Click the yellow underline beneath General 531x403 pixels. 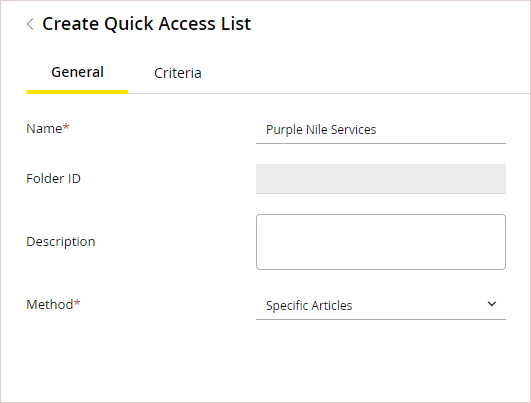point(77,92)
